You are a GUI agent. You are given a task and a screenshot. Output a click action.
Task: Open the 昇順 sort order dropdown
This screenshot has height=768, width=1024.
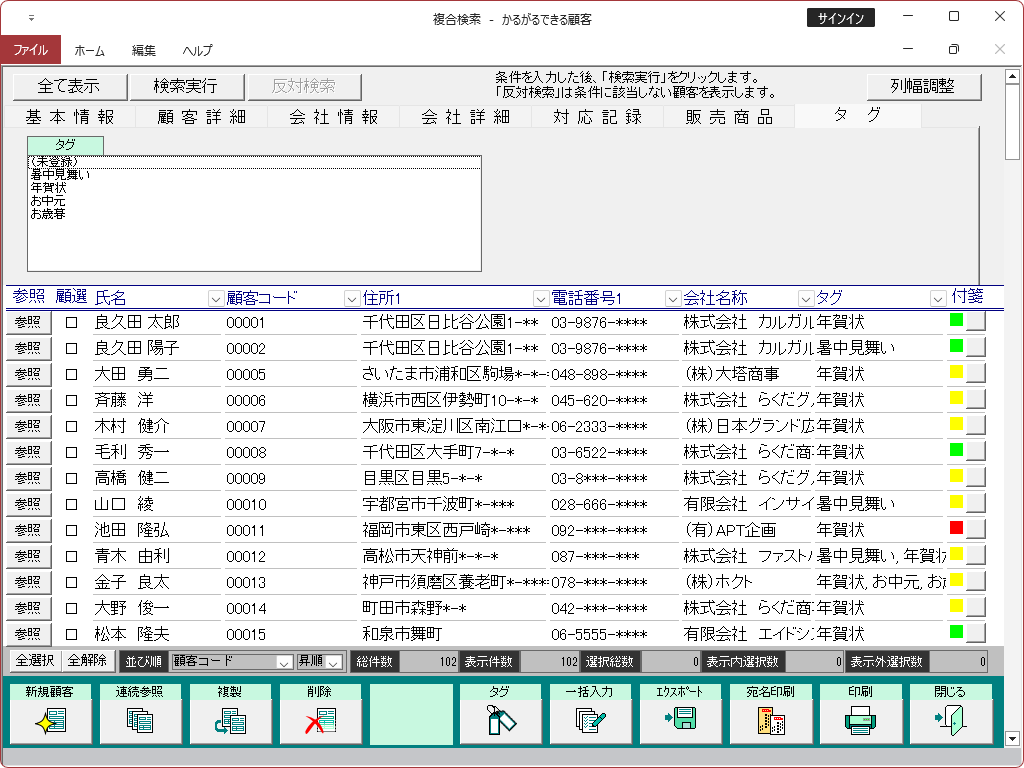pyautogui.click(x=334, y=662)
